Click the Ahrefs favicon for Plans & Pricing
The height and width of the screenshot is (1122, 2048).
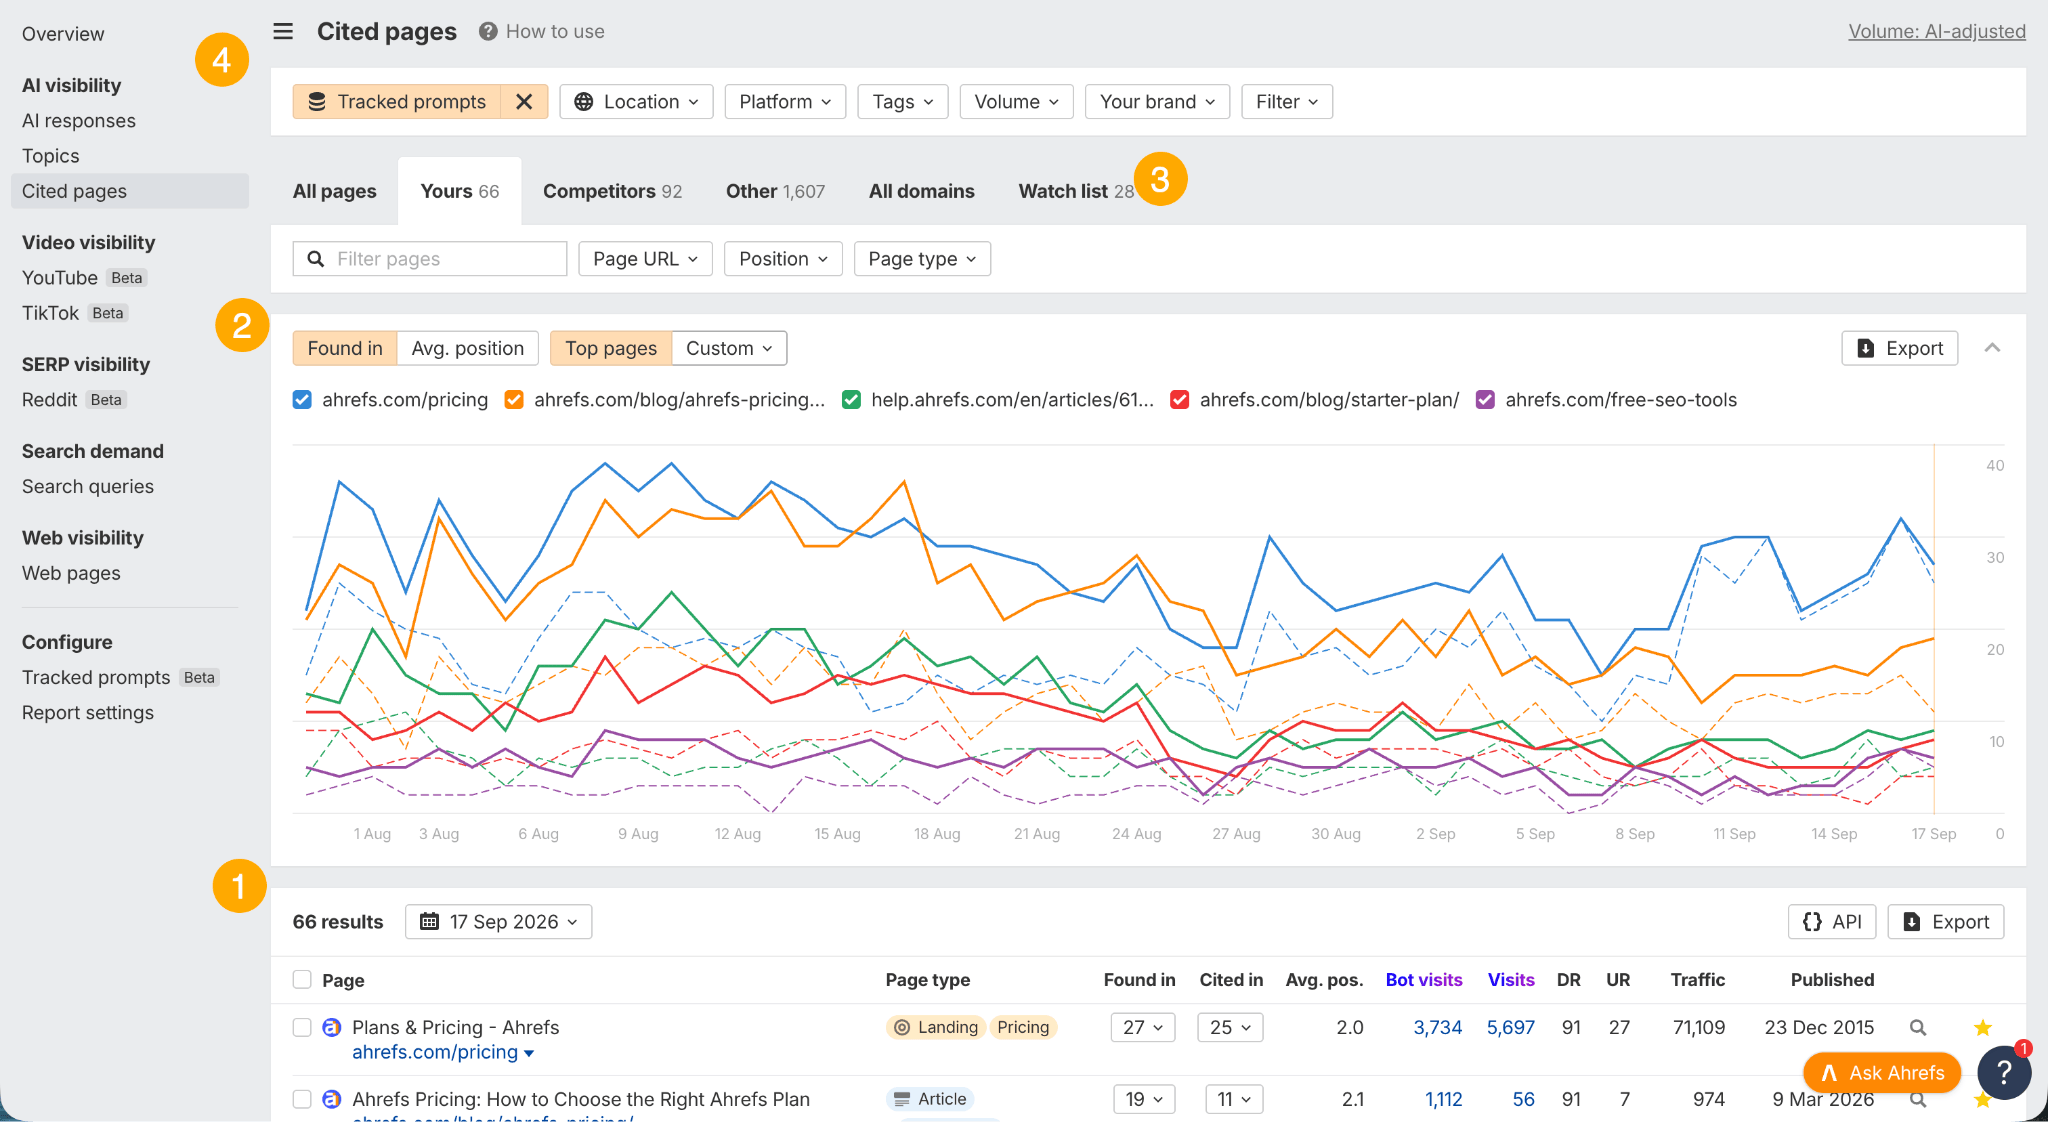pyautogui.click(x=332, y=1027)
